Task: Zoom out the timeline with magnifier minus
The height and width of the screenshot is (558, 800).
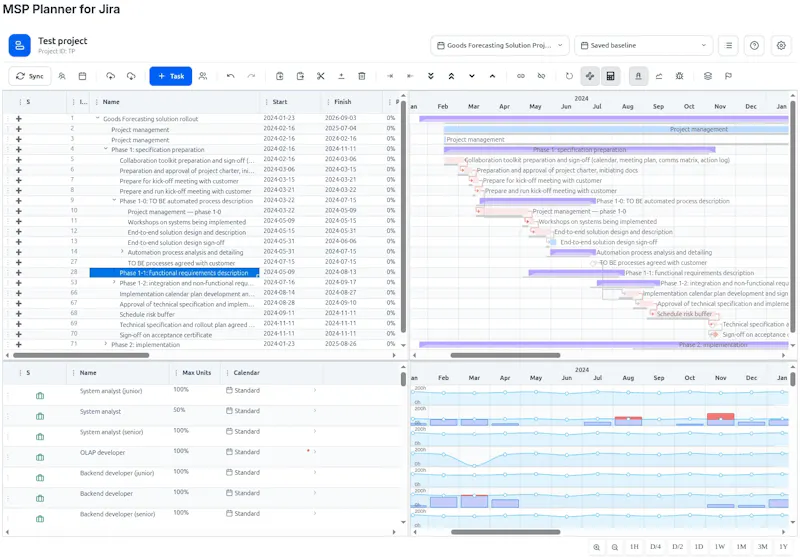Action: (615, 547)
